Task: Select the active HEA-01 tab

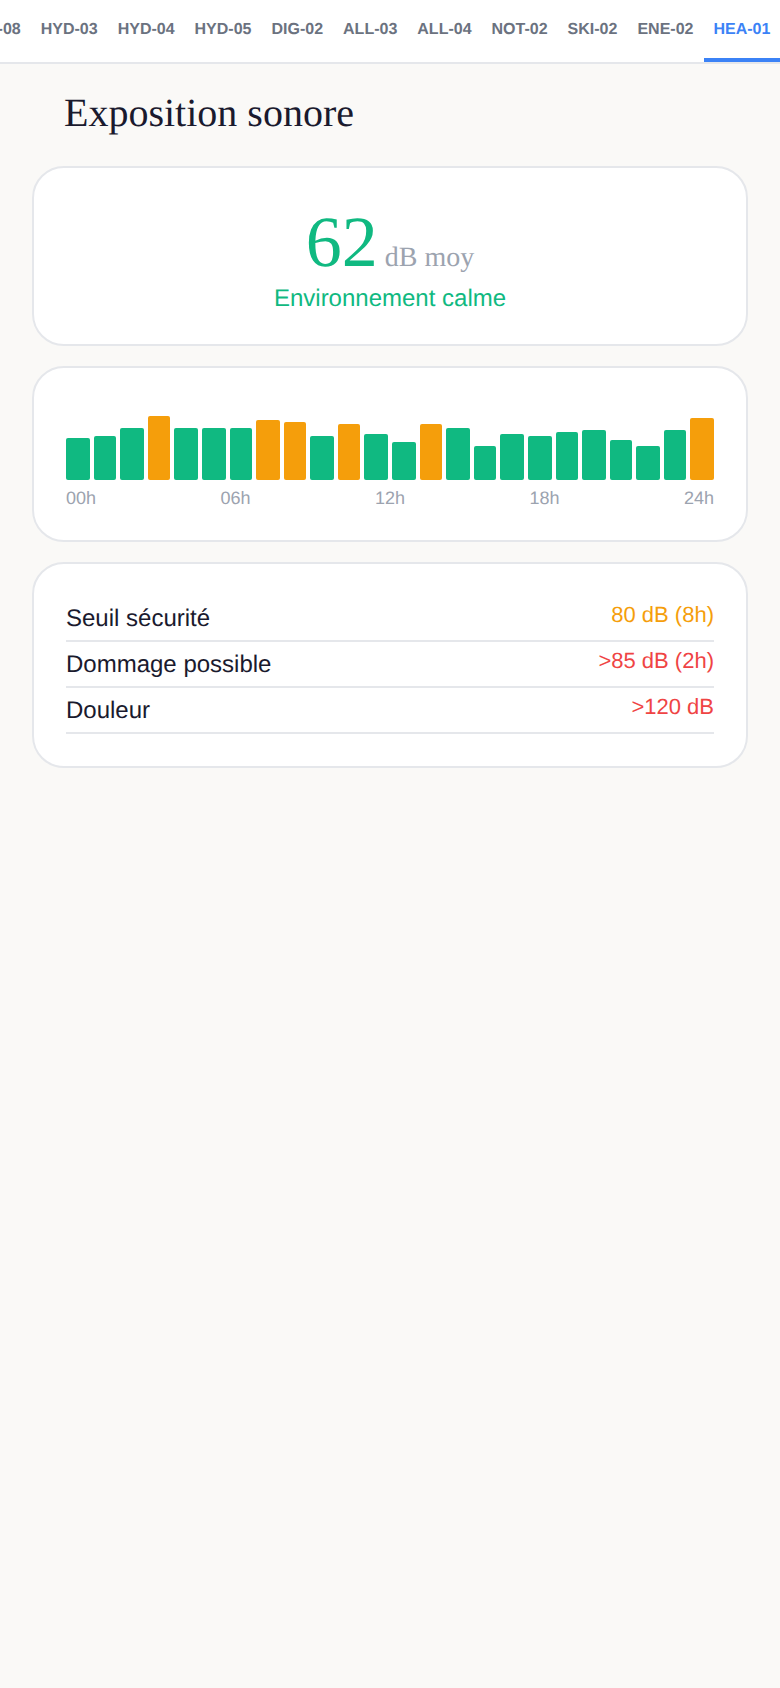Action: point(742,29)
